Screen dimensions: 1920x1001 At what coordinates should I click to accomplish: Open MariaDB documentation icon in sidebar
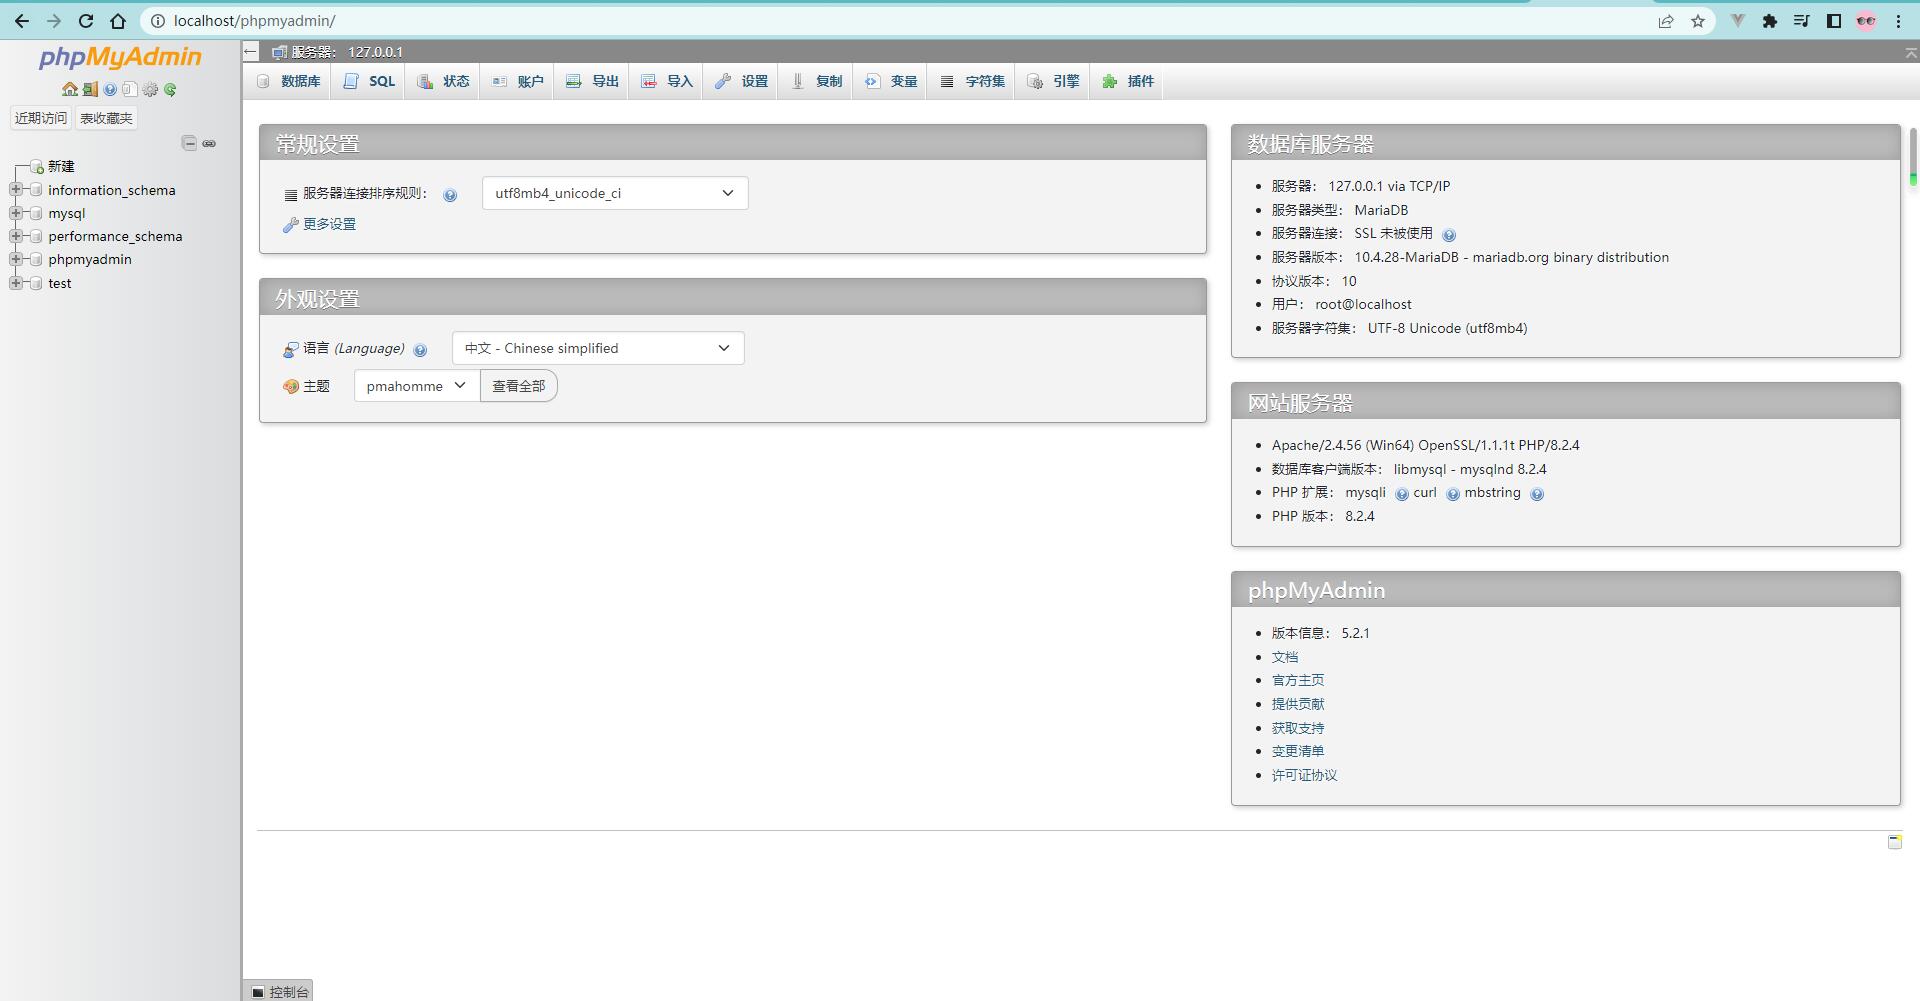129,90
